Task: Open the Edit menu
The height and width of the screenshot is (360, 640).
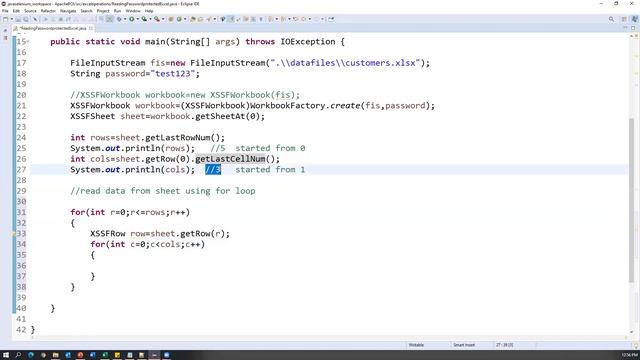Action: click(x=16, y=11)
